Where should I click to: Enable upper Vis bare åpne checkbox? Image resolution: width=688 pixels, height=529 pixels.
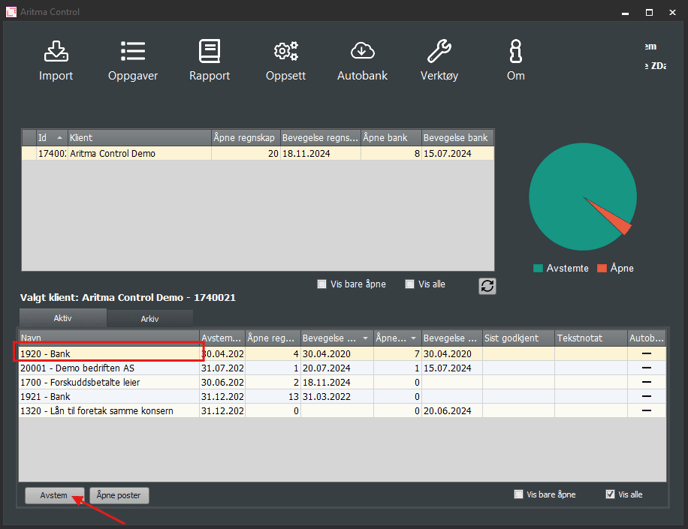(x=322, y=285)
